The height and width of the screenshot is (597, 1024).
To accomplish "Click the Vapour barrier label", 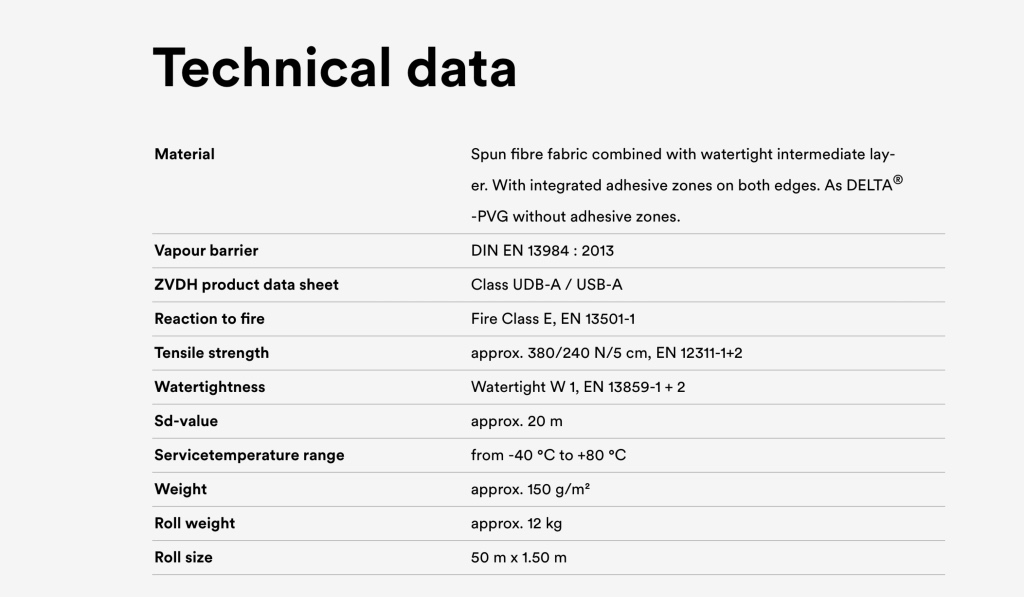I will [206, 250].
